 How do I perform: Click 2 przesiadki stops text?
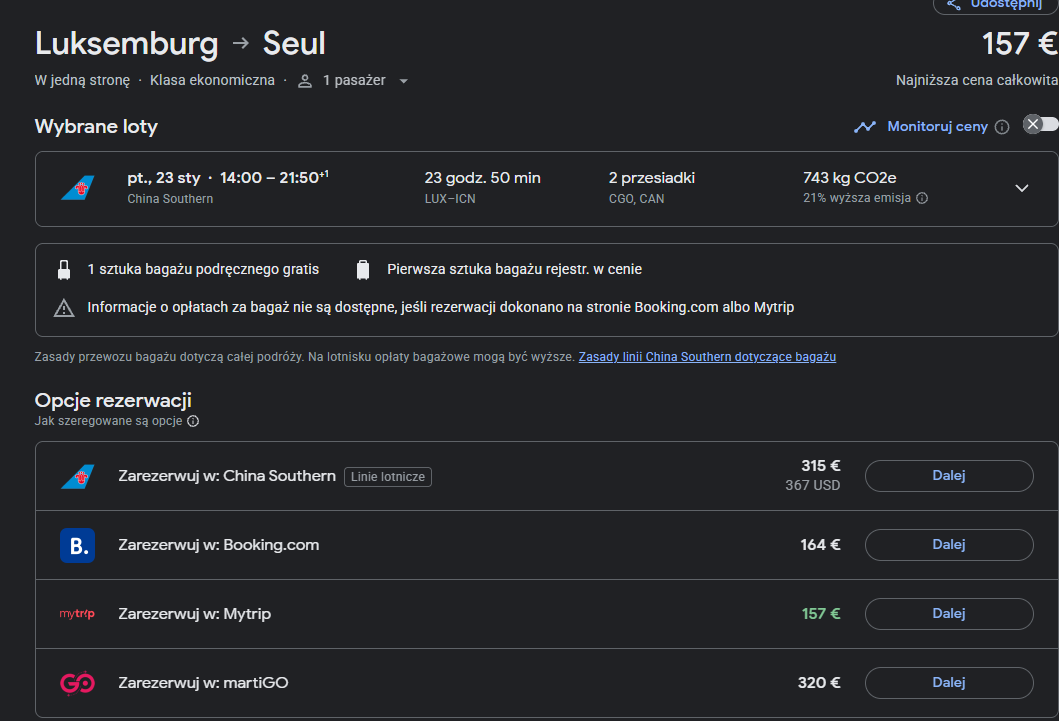click(652, 178)
